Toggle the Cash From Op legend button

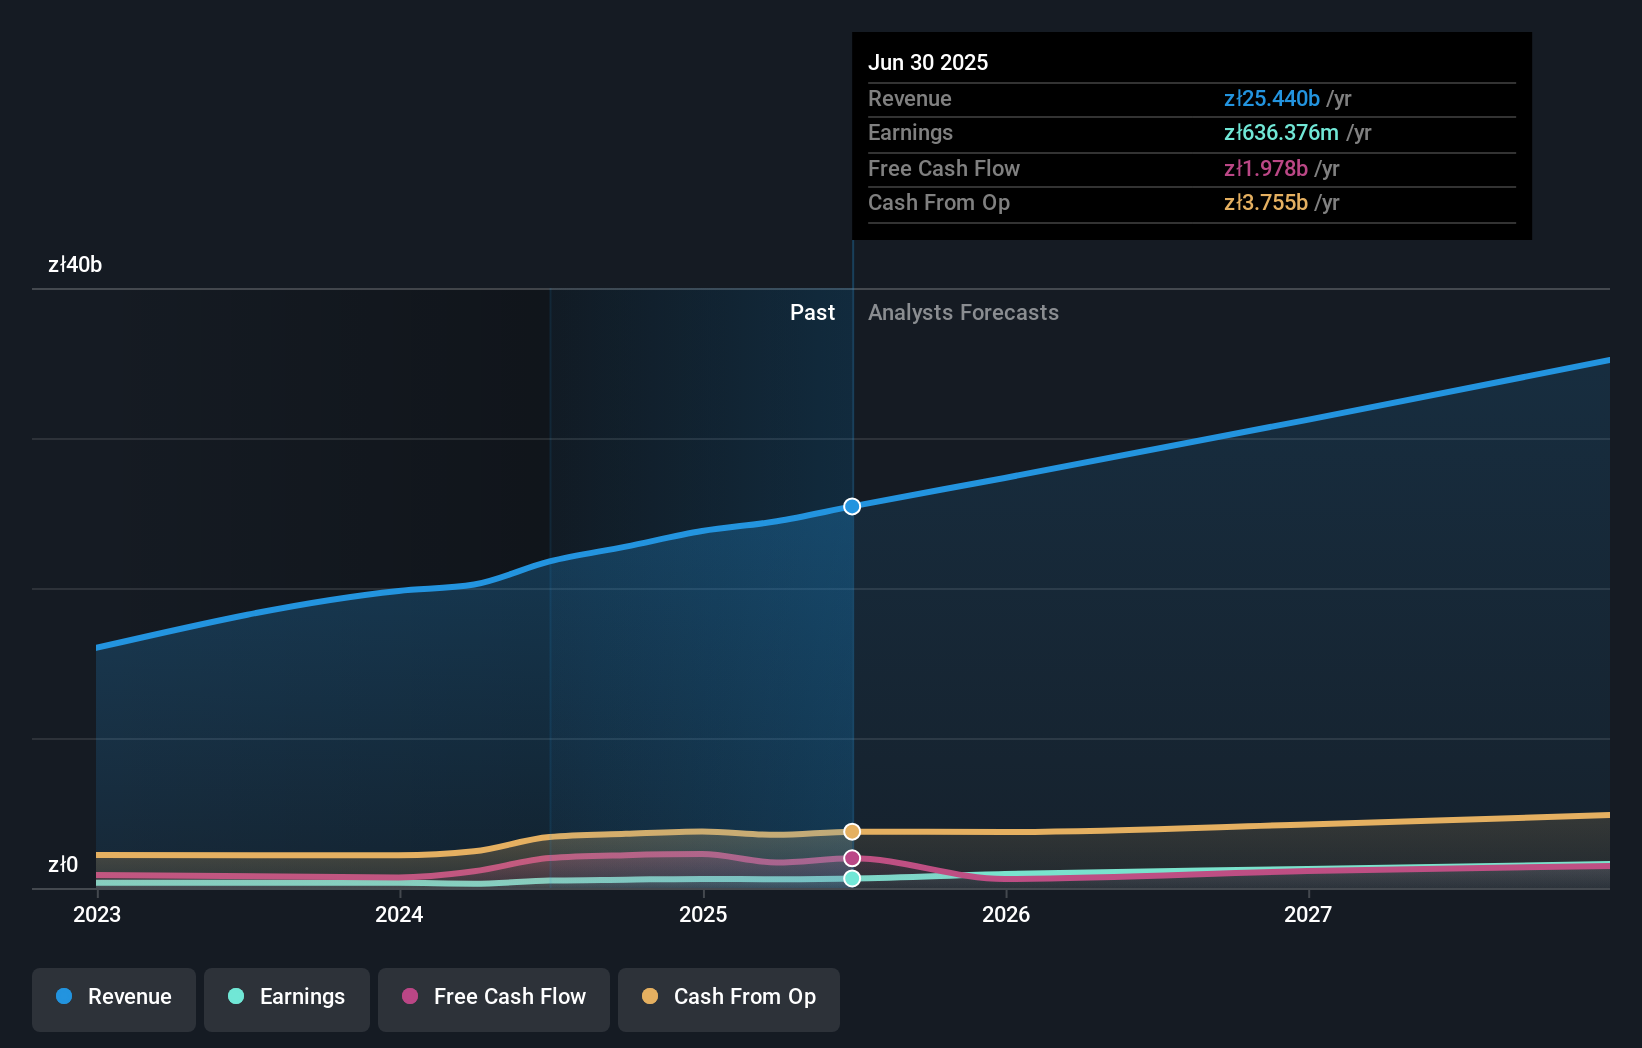(729, 999)
